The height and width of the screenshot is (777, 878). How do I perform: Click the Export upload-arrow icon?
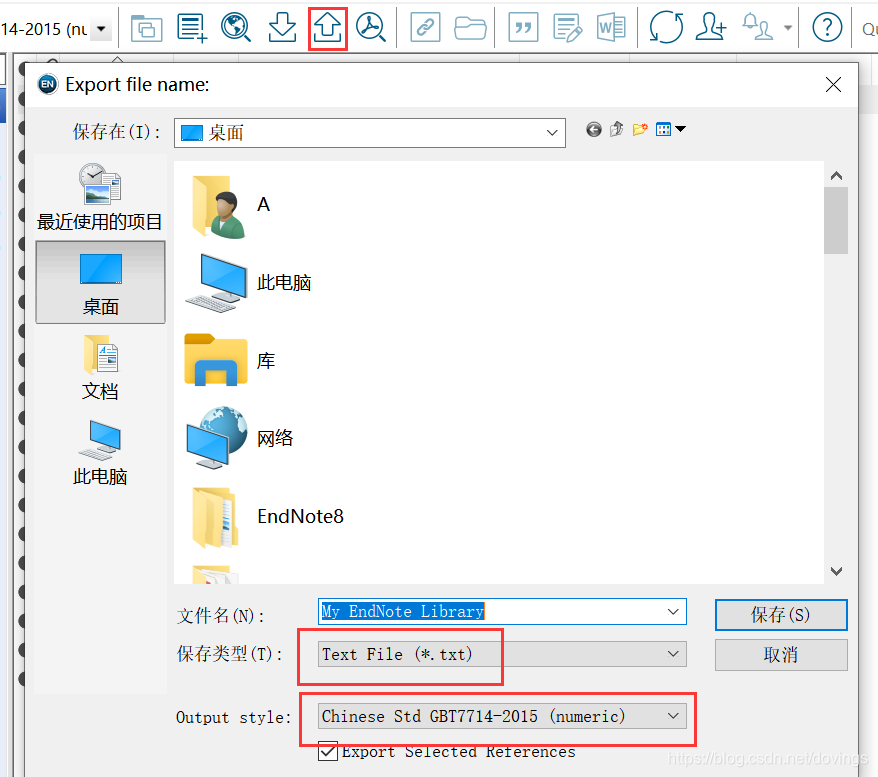[x=327, y=27]
